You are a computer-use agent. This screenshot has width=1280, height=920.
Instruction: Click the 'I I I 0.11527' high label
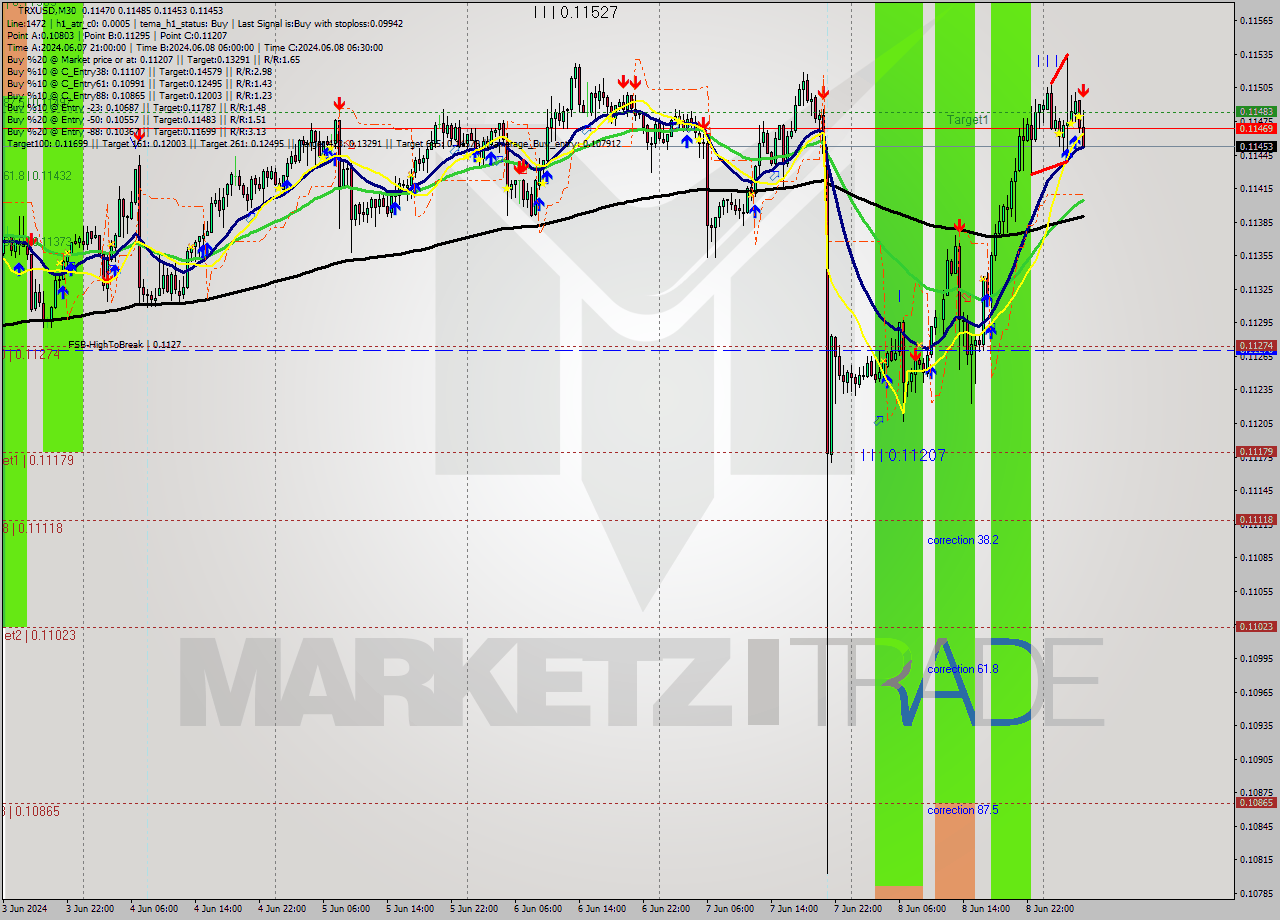tap(575, 13)
